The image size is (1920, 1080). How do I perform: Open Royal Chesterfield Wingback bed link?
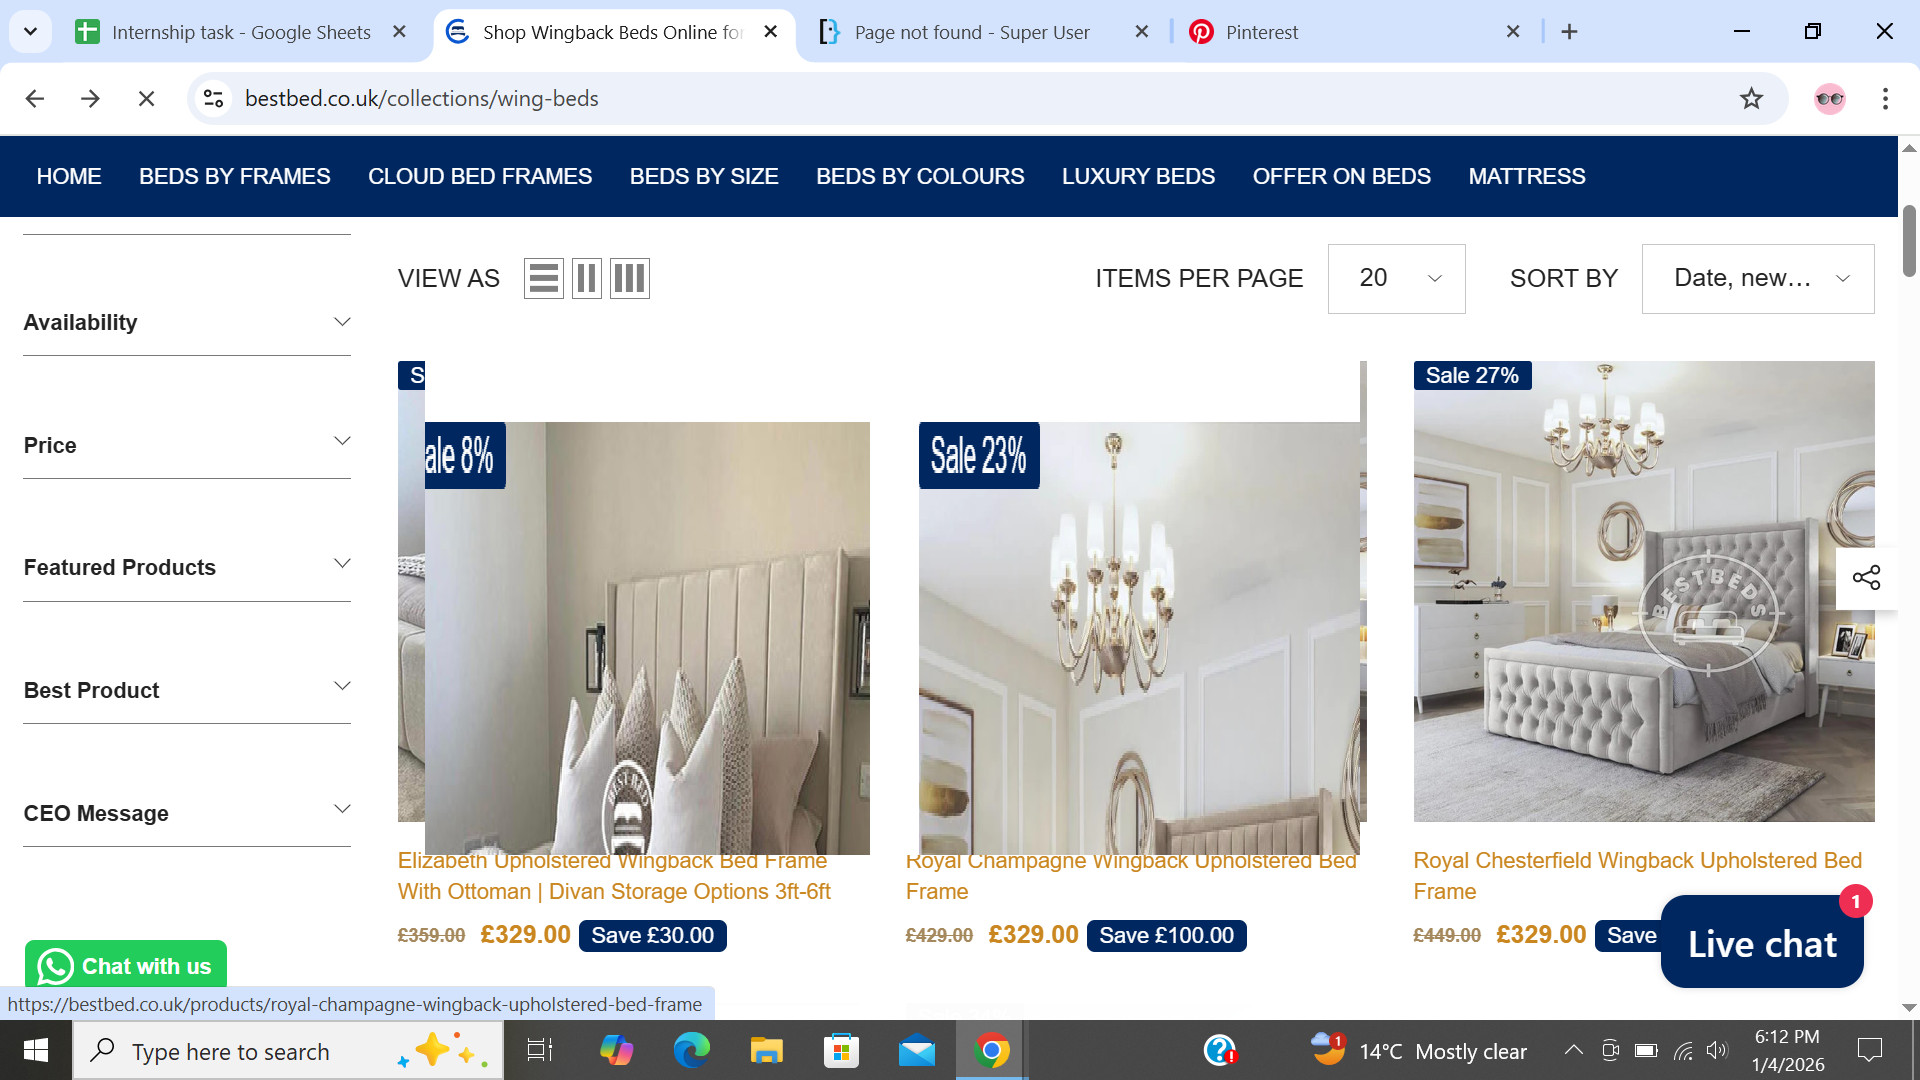1637,861
